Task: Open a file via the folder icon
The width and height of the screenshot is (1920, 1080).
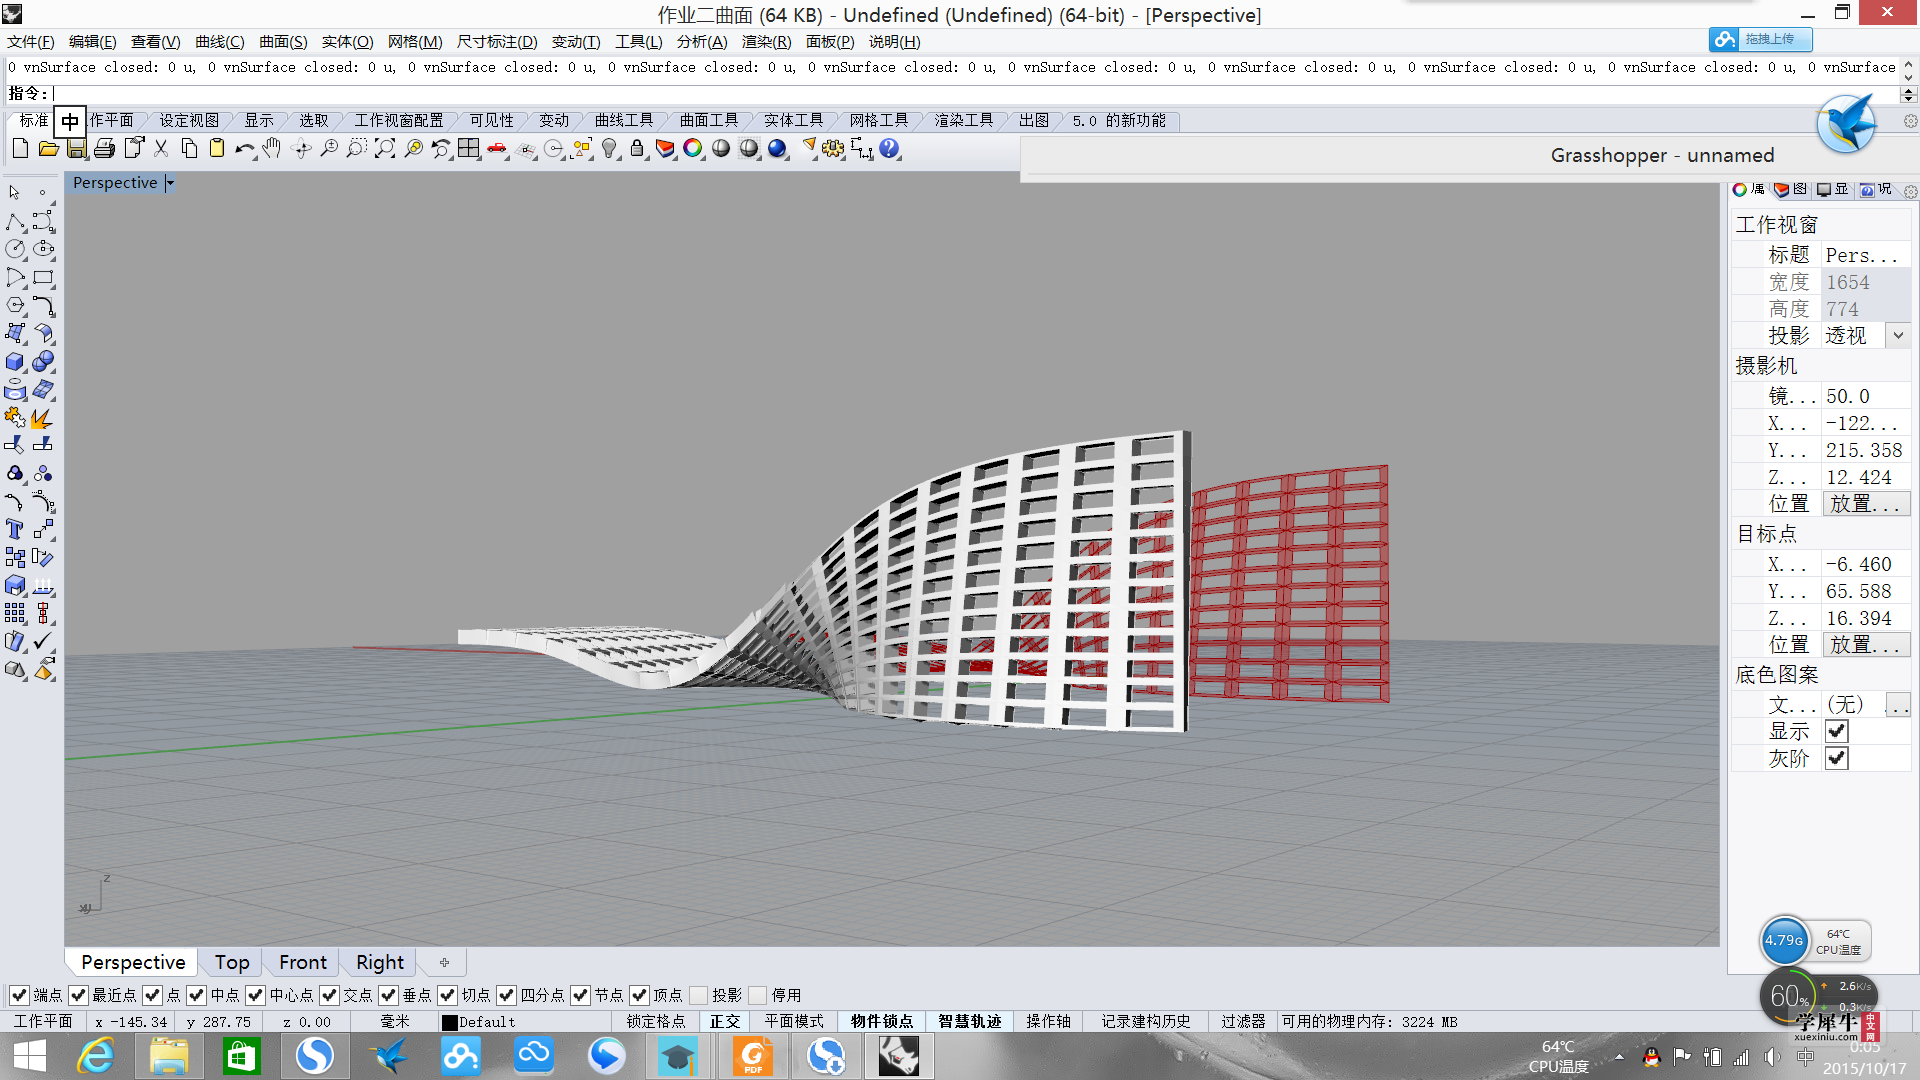Action: (x=48, y=149)
